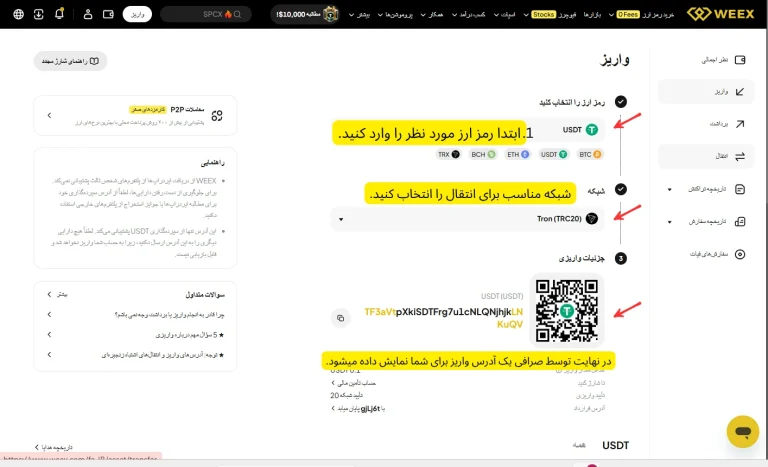
Task: Open transaction history sidebar icon
Action: (740, 189)
